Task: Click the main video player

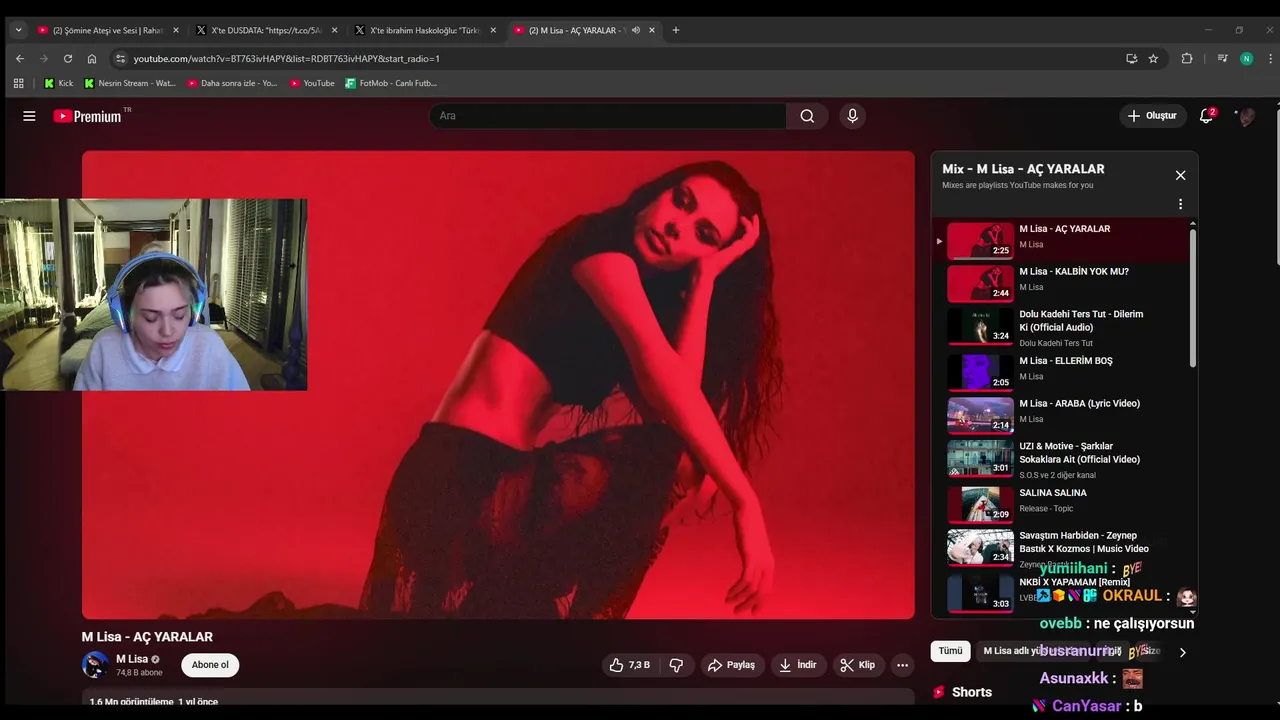Action: click(x=498, y=385)
